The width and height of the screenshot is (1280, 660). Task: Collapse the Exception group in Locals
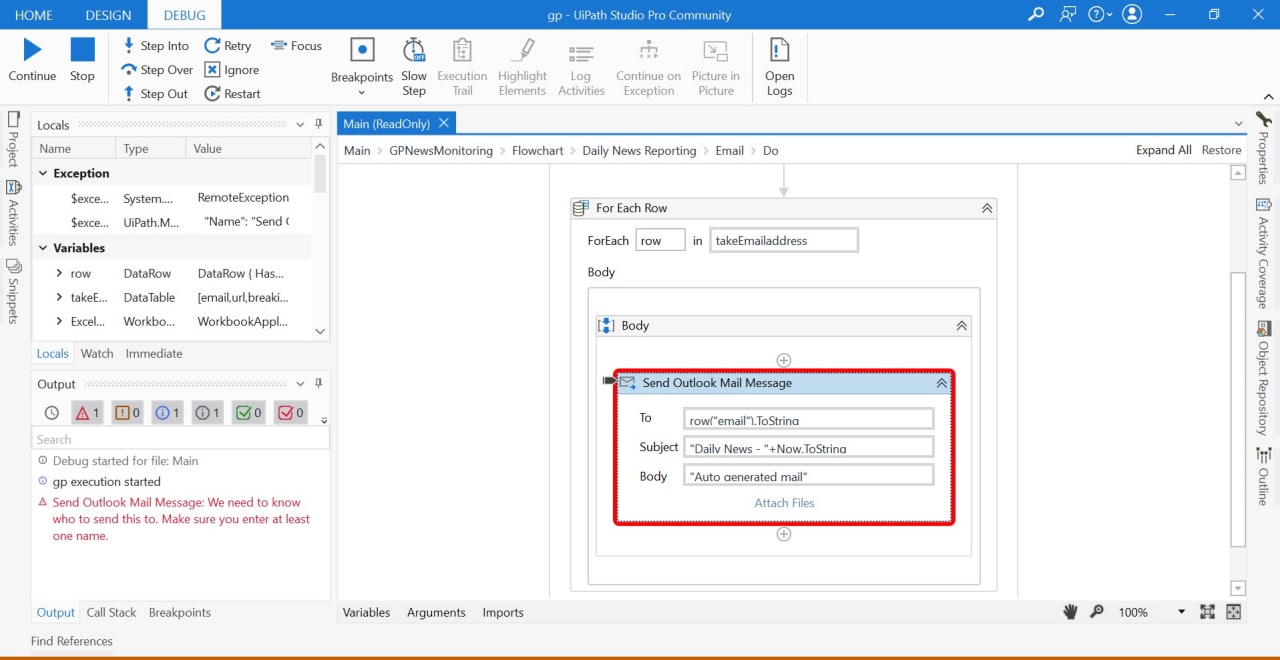coord(43,173)
